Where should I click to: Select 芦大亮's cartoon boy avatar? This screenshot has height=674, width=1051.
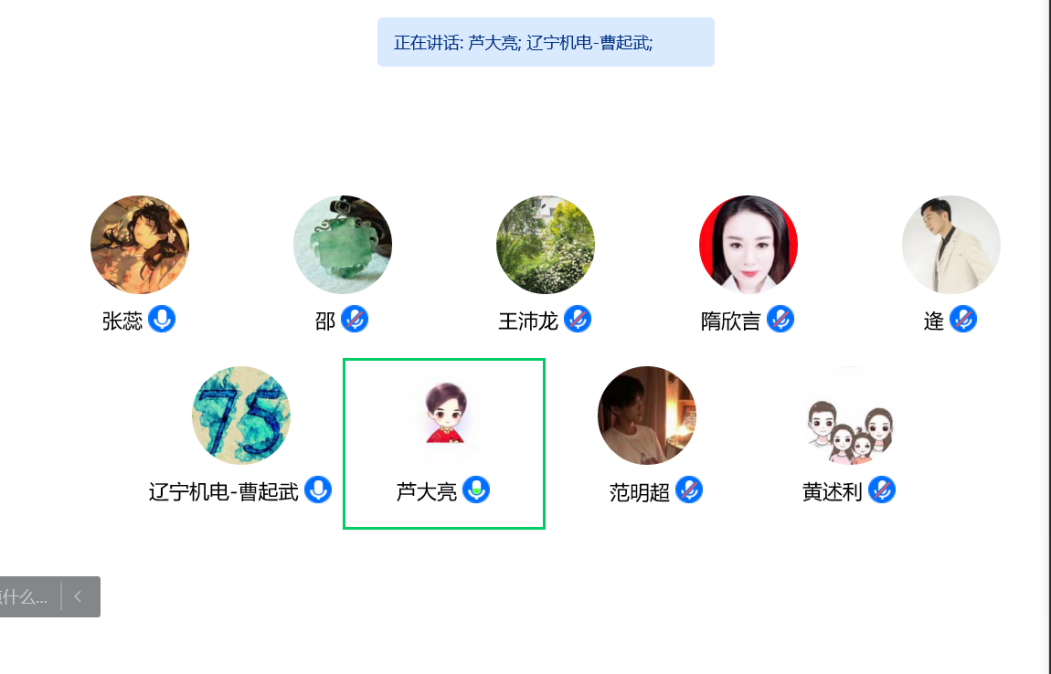tap(444, 415)
